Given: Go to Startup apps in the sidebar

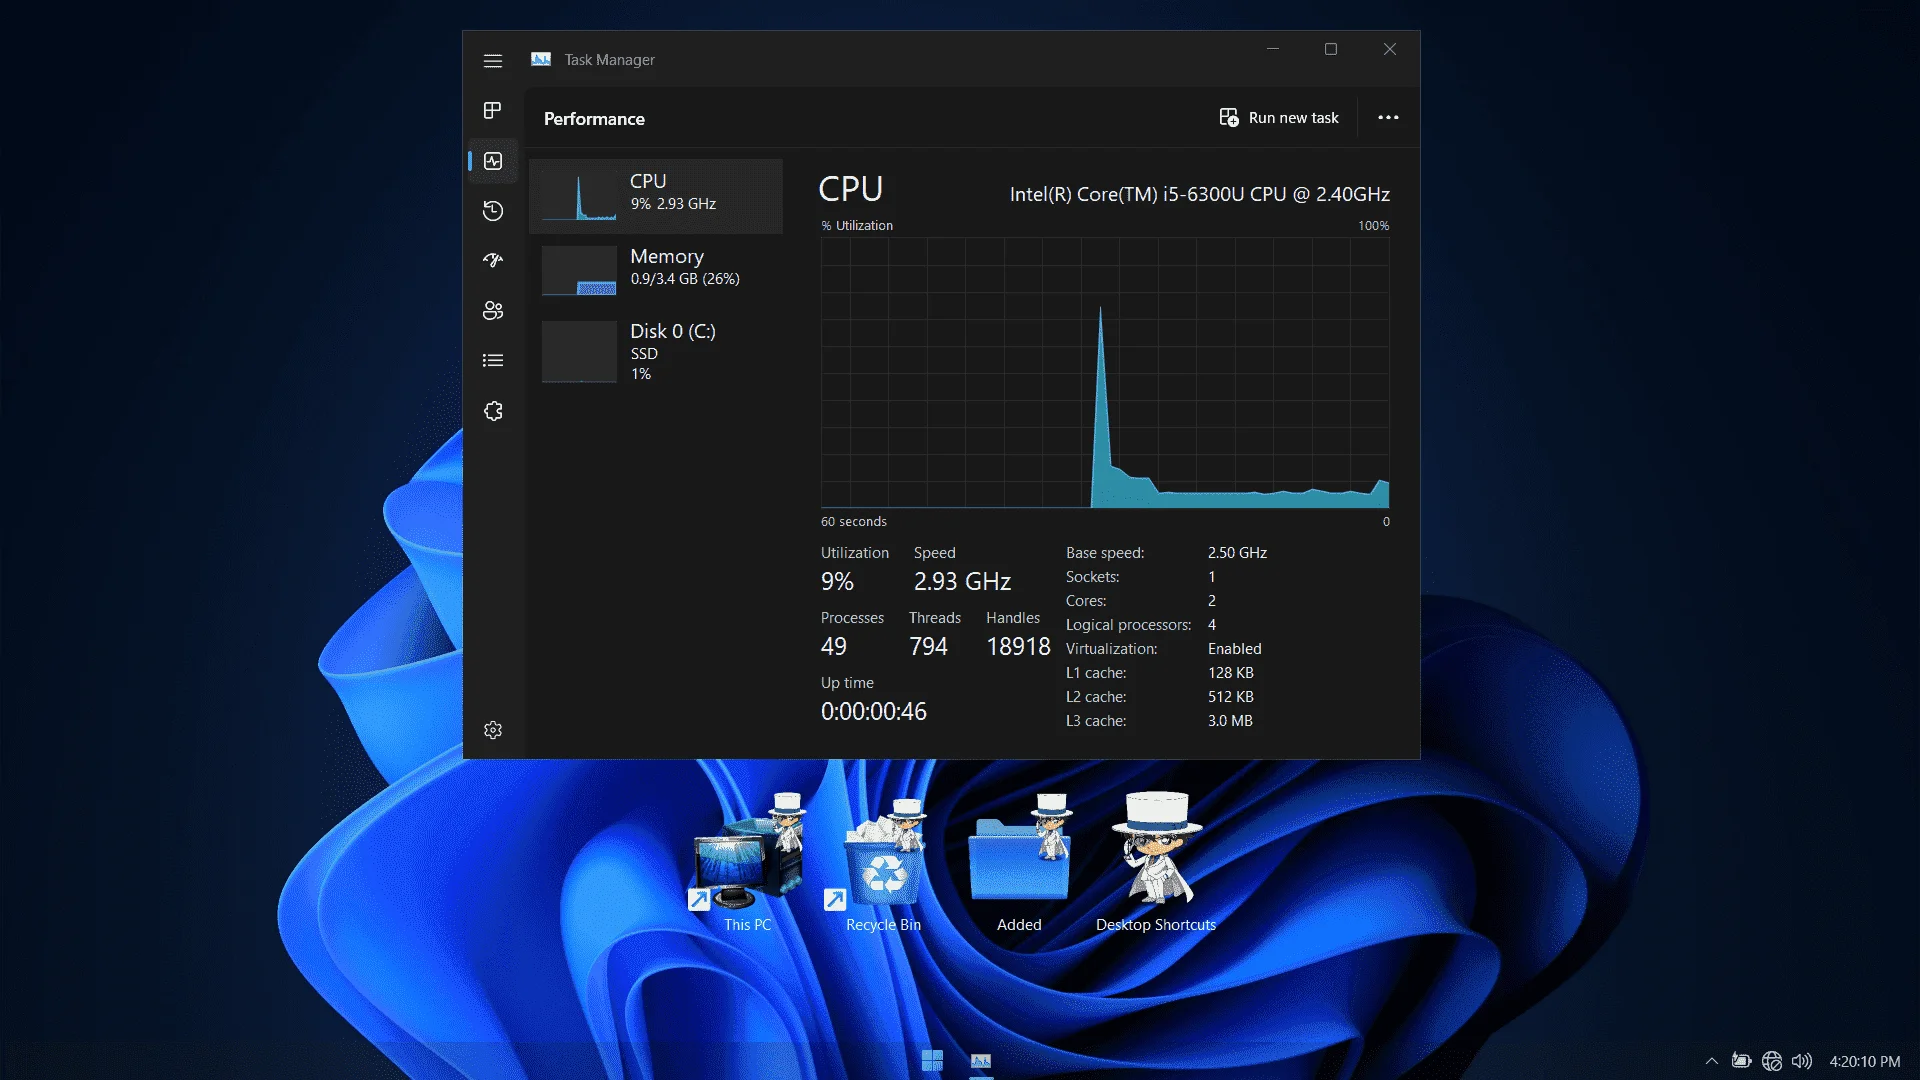Looking at the screenshot, I should point(493,260).
